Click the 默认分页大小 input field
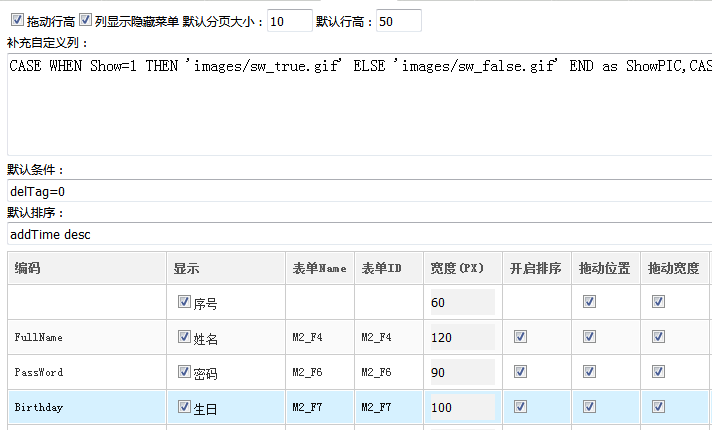The height and width of the screenshot is (430, 712). click(290, 21)
